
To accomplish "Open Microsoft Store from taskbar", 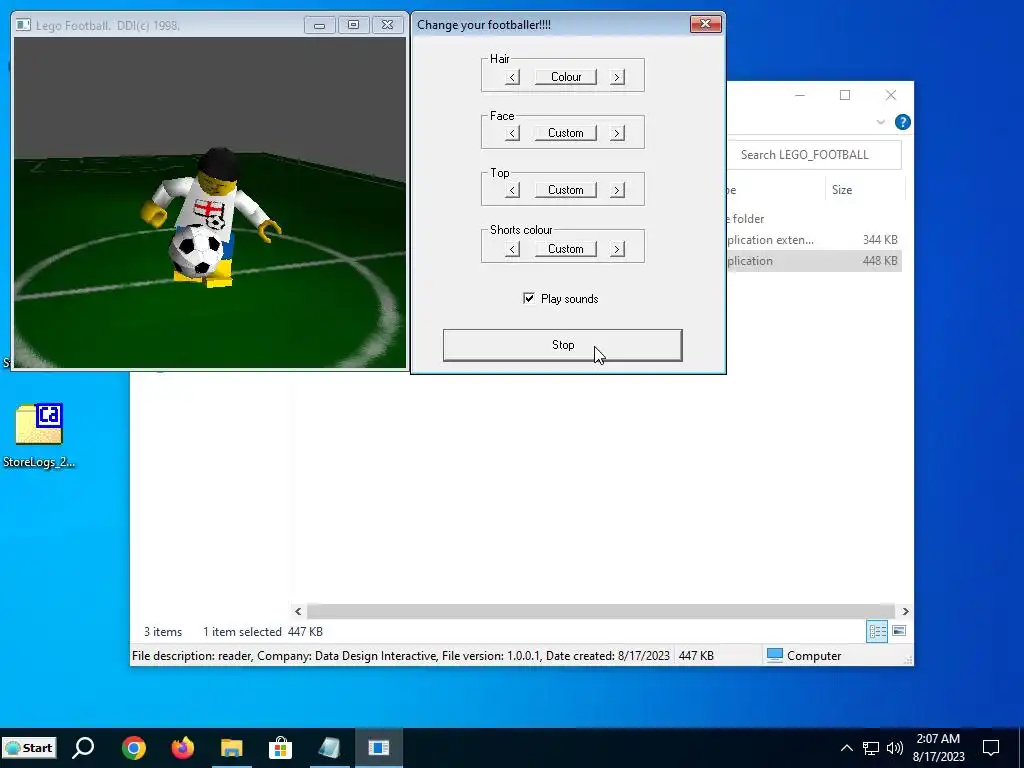I will tap(280, 748).
